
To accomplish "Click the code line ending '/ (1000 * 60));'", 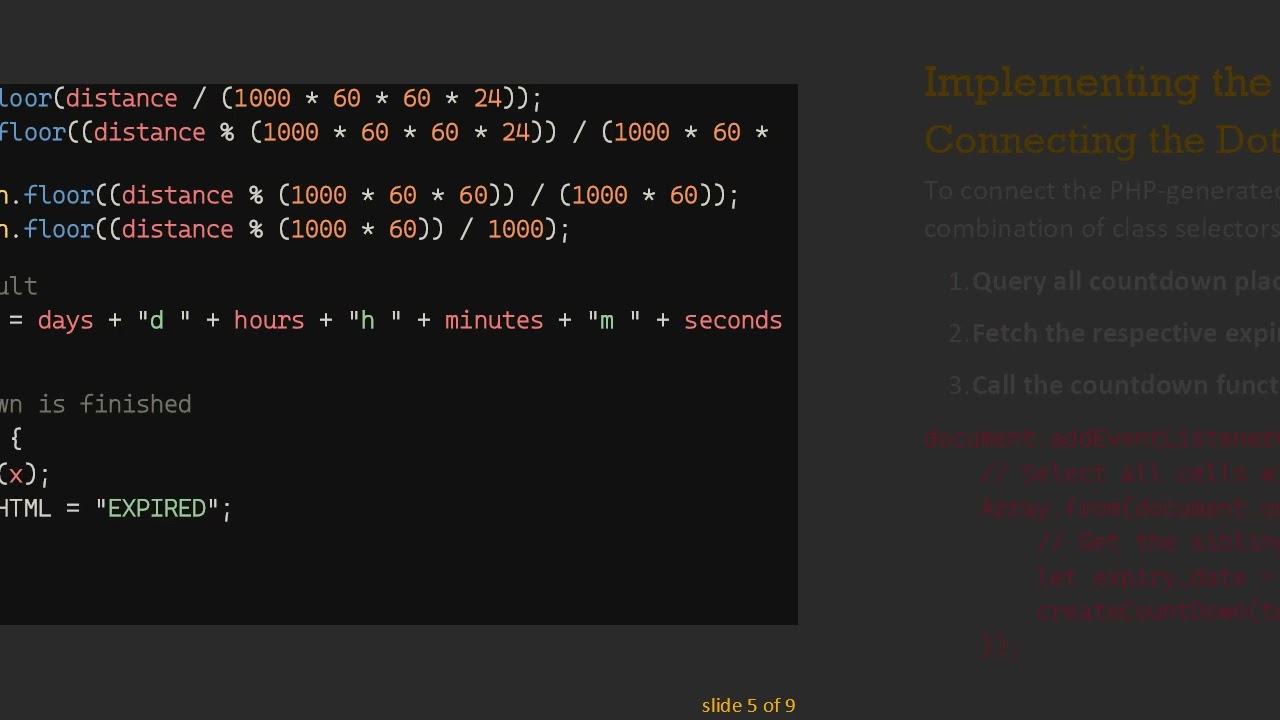I will pos(370,196).
